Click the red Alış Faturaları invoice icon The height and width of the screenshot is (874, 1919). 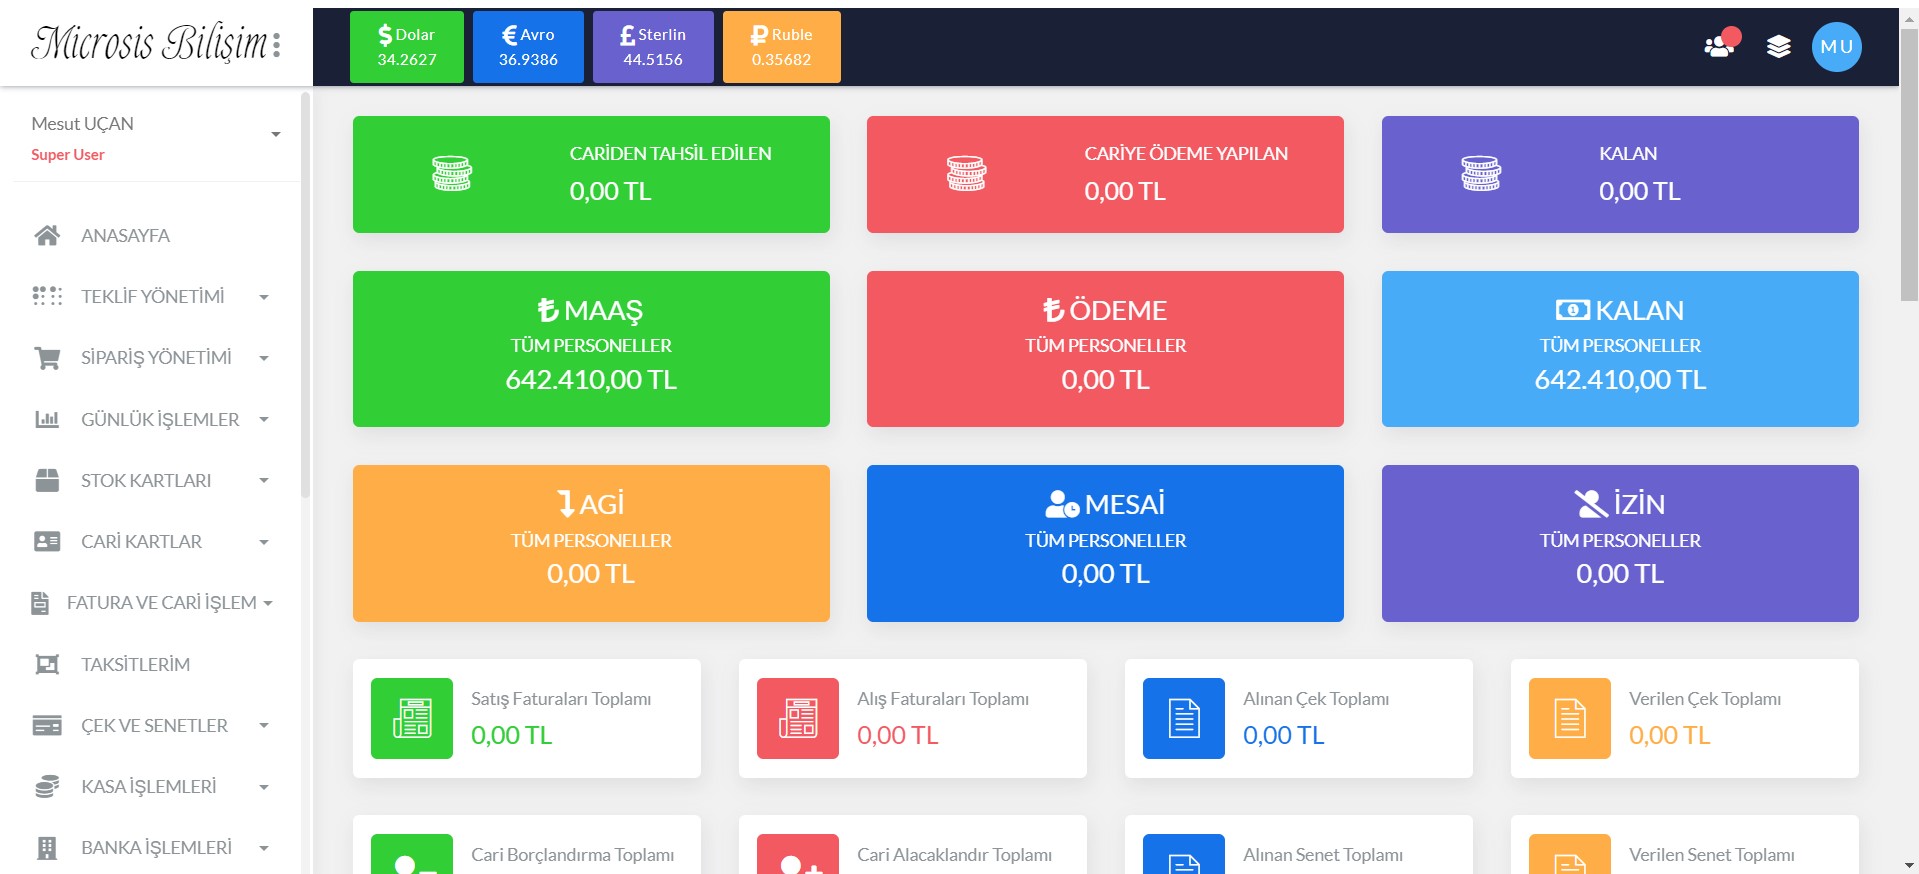pos(797,718)
